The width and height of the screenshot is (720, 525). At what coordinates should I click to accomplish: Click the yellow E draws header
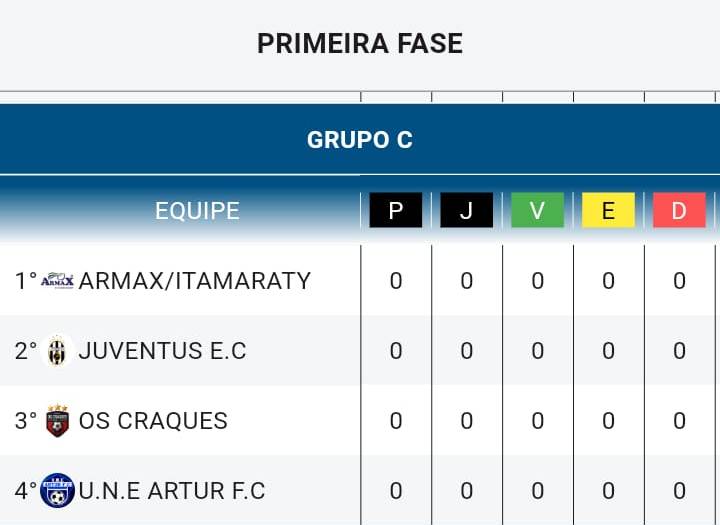pyautogui.click(x=608, y=210)
